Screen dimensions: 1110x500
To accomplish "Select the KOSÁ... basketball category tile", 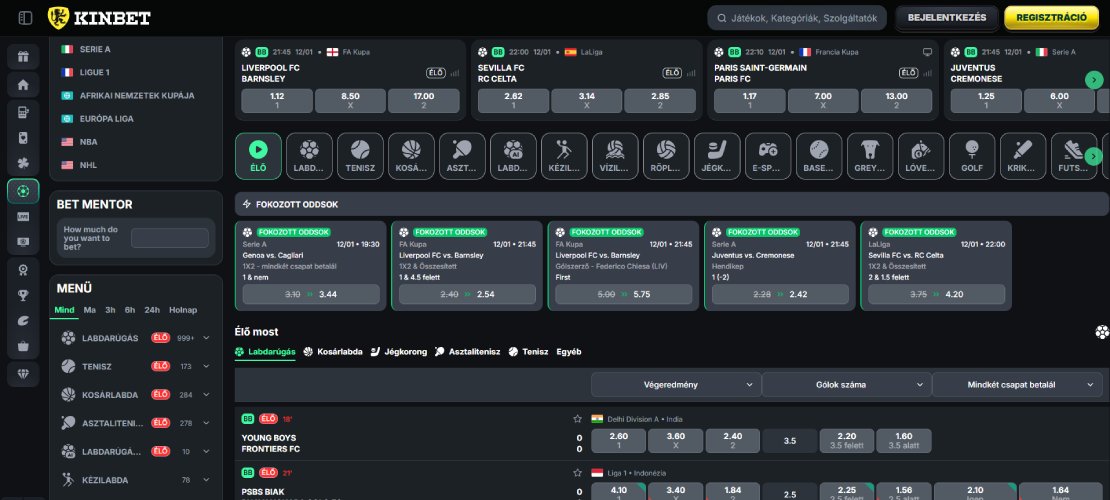I will point(411,156).
